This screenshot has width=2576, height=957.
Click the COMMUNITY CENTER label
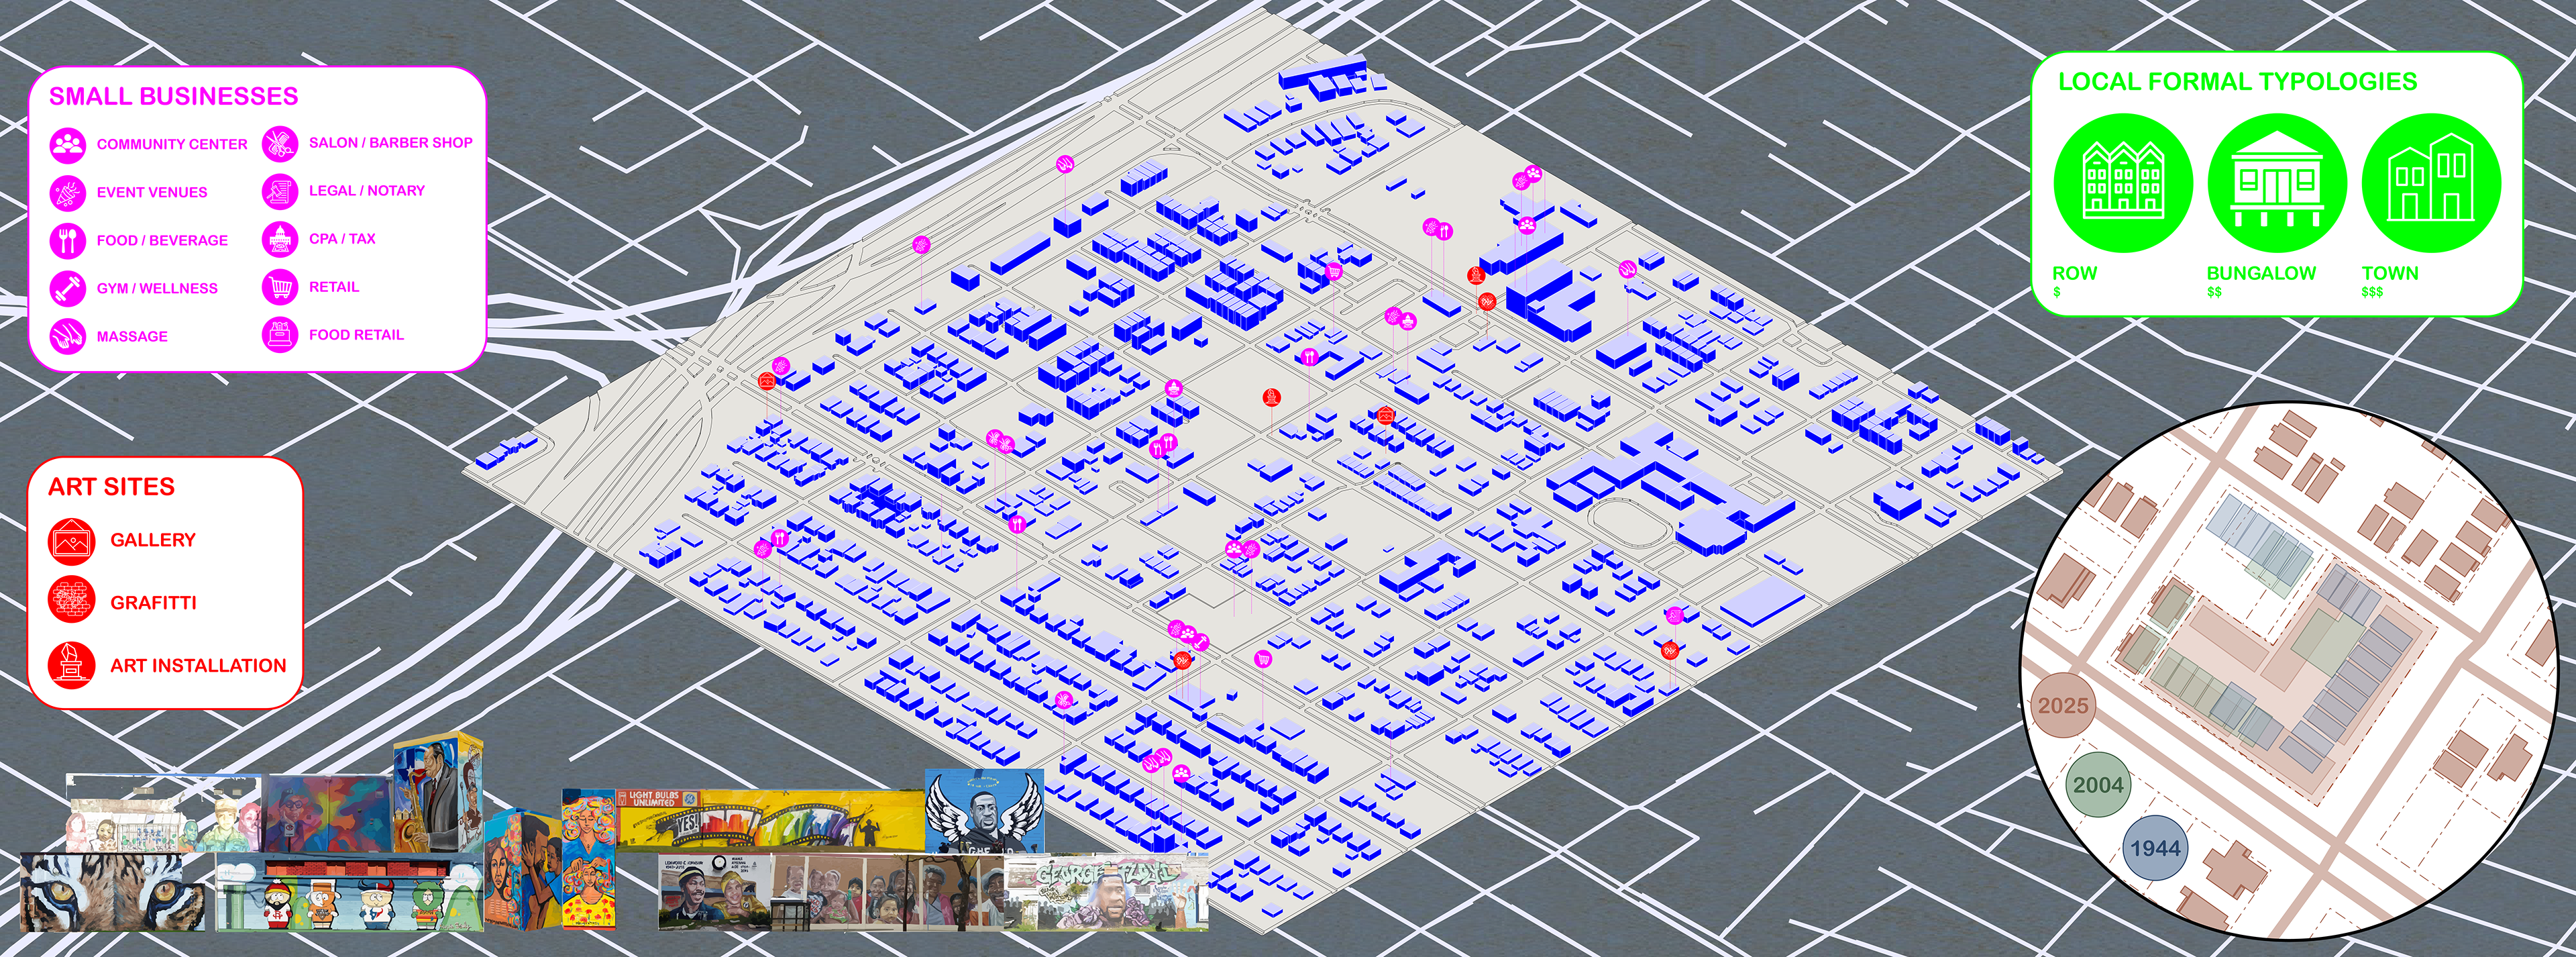(x=172, y=144)
